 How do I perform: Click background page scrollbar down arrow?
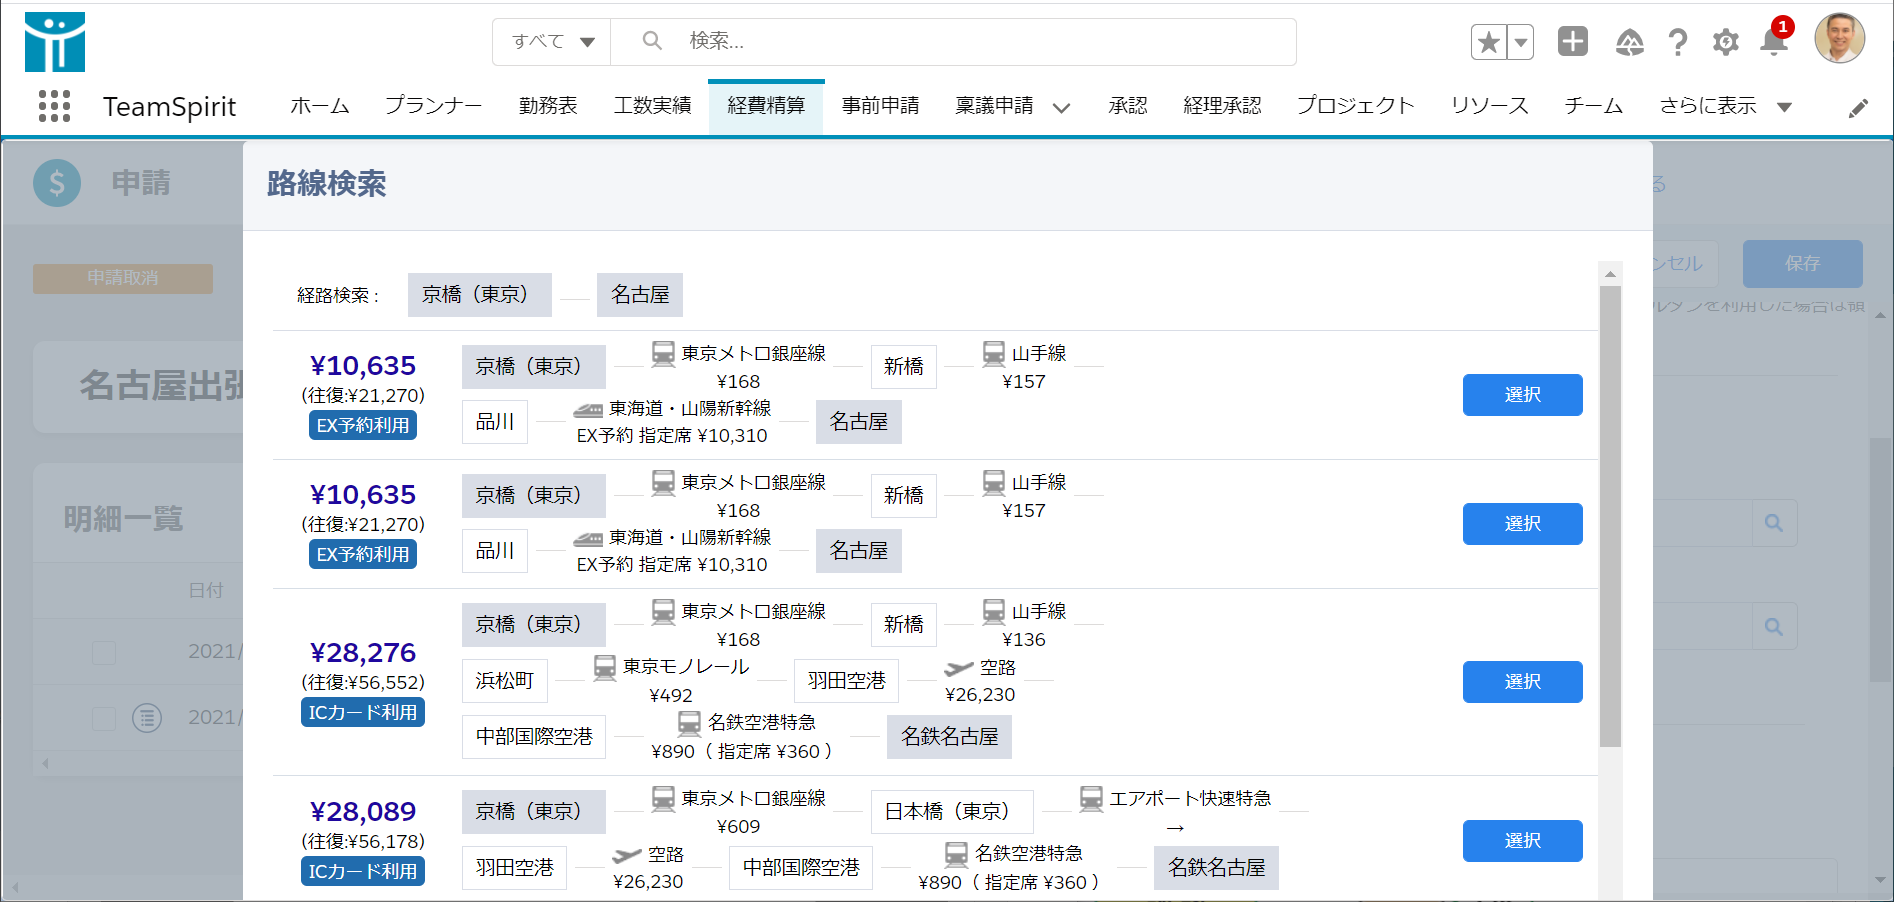click(x=1880, y=881)
